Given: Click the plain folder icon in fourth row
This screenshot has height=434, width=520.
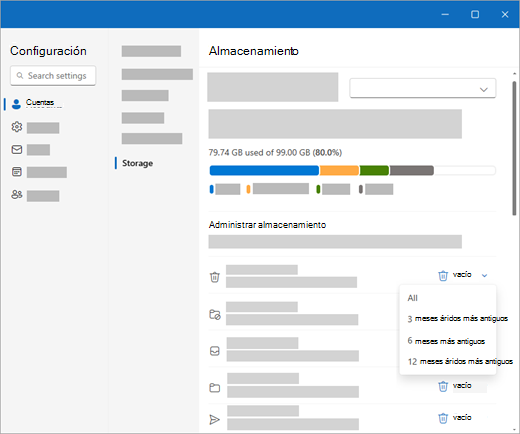Looking at the screenshot, I should click(x=215, y=388).
